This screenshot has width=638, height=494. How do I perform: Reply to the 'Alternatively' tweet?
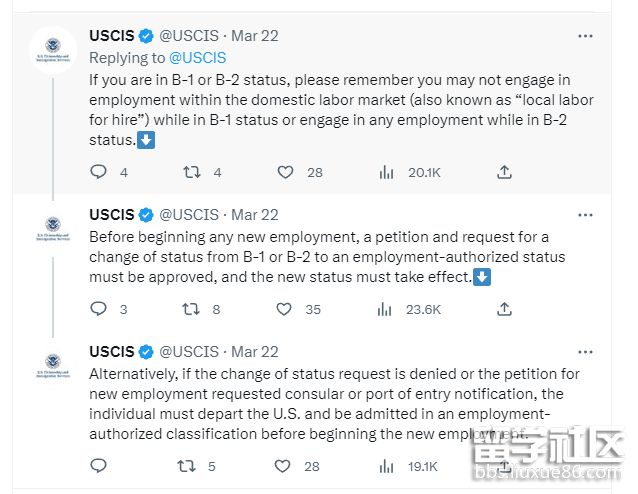point(98,465)
